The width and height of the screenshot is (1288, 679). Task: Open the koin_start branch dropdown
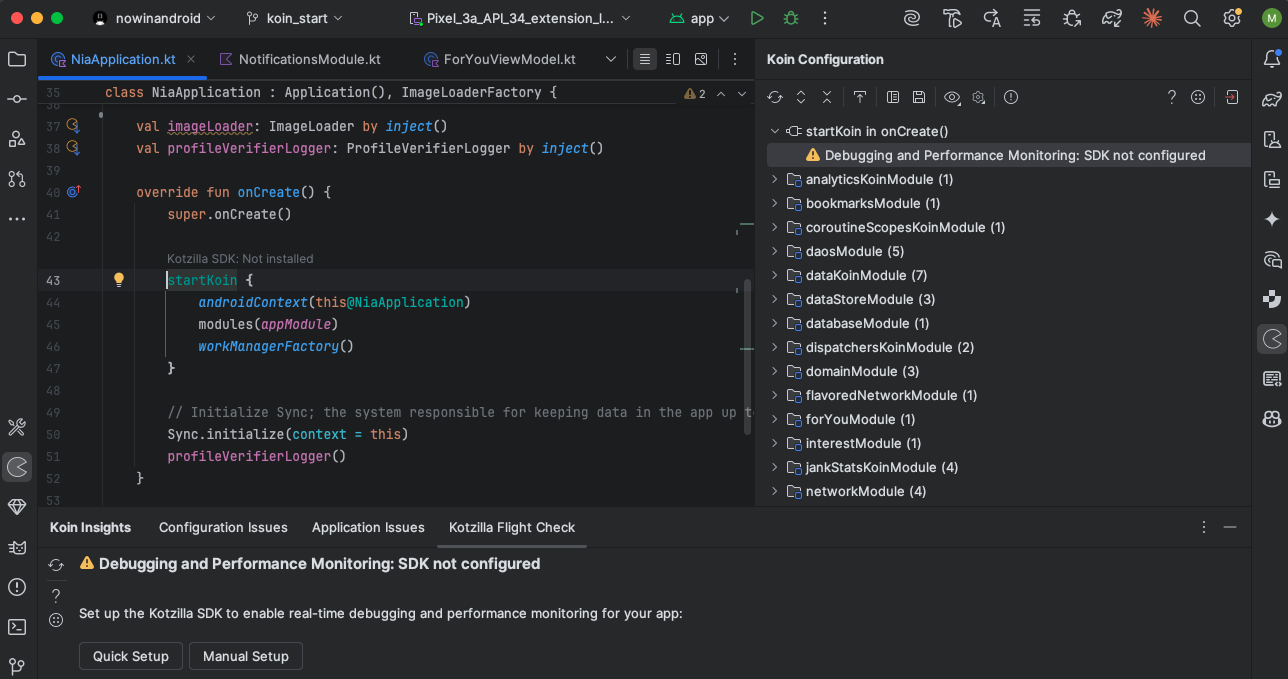coord(294,18)
